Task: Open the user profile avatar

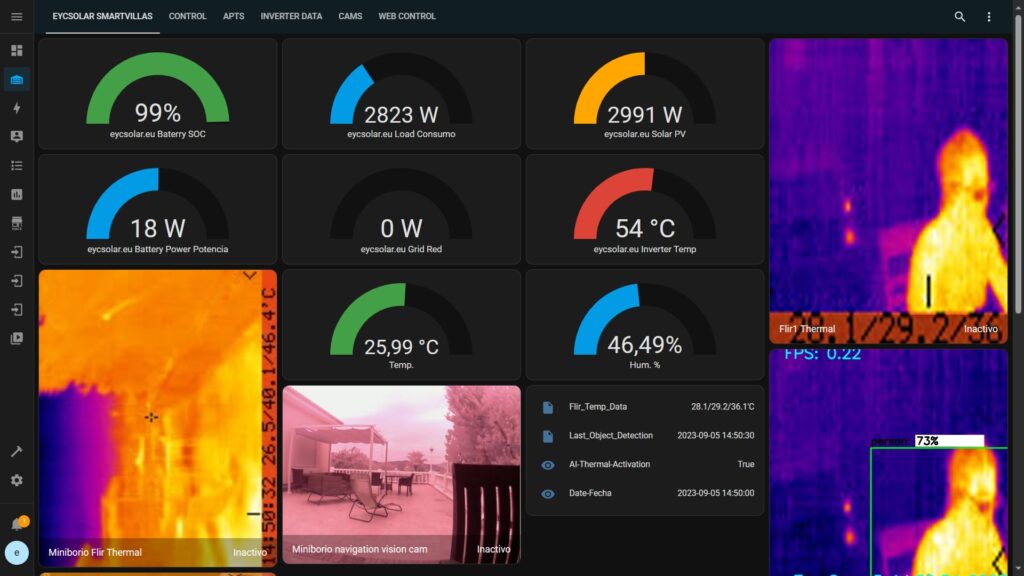Action: tap(16, 552)
